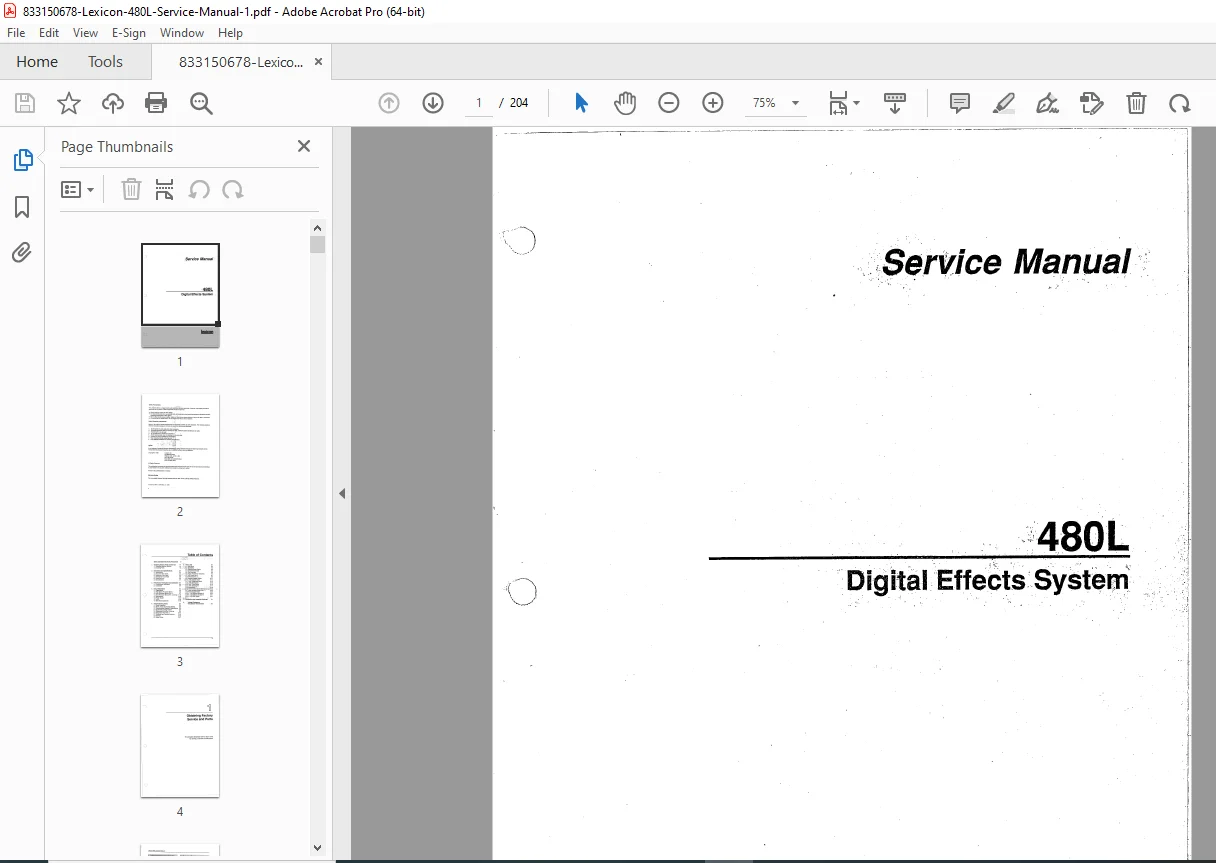Open the Help menu
Viewport: 1216px width, 863px height.
(230, 33)
